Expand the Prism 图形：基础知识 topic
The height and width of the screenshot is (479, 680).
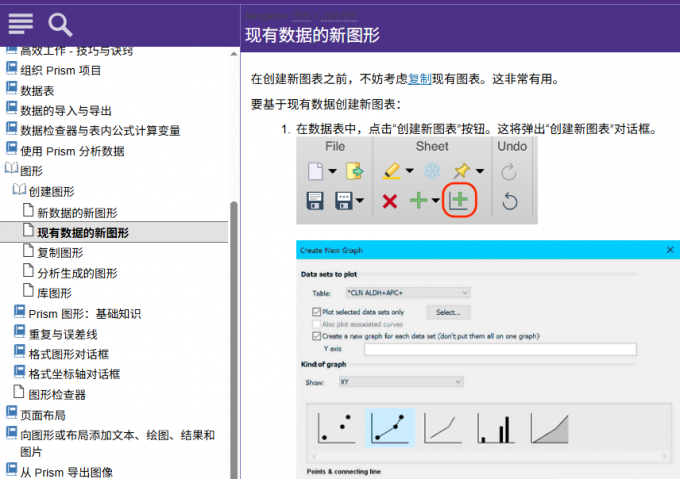tap(84, 314)
